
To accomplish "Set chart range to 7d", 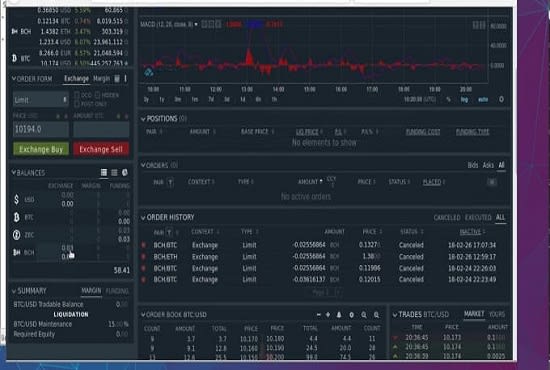I will 211,100.
